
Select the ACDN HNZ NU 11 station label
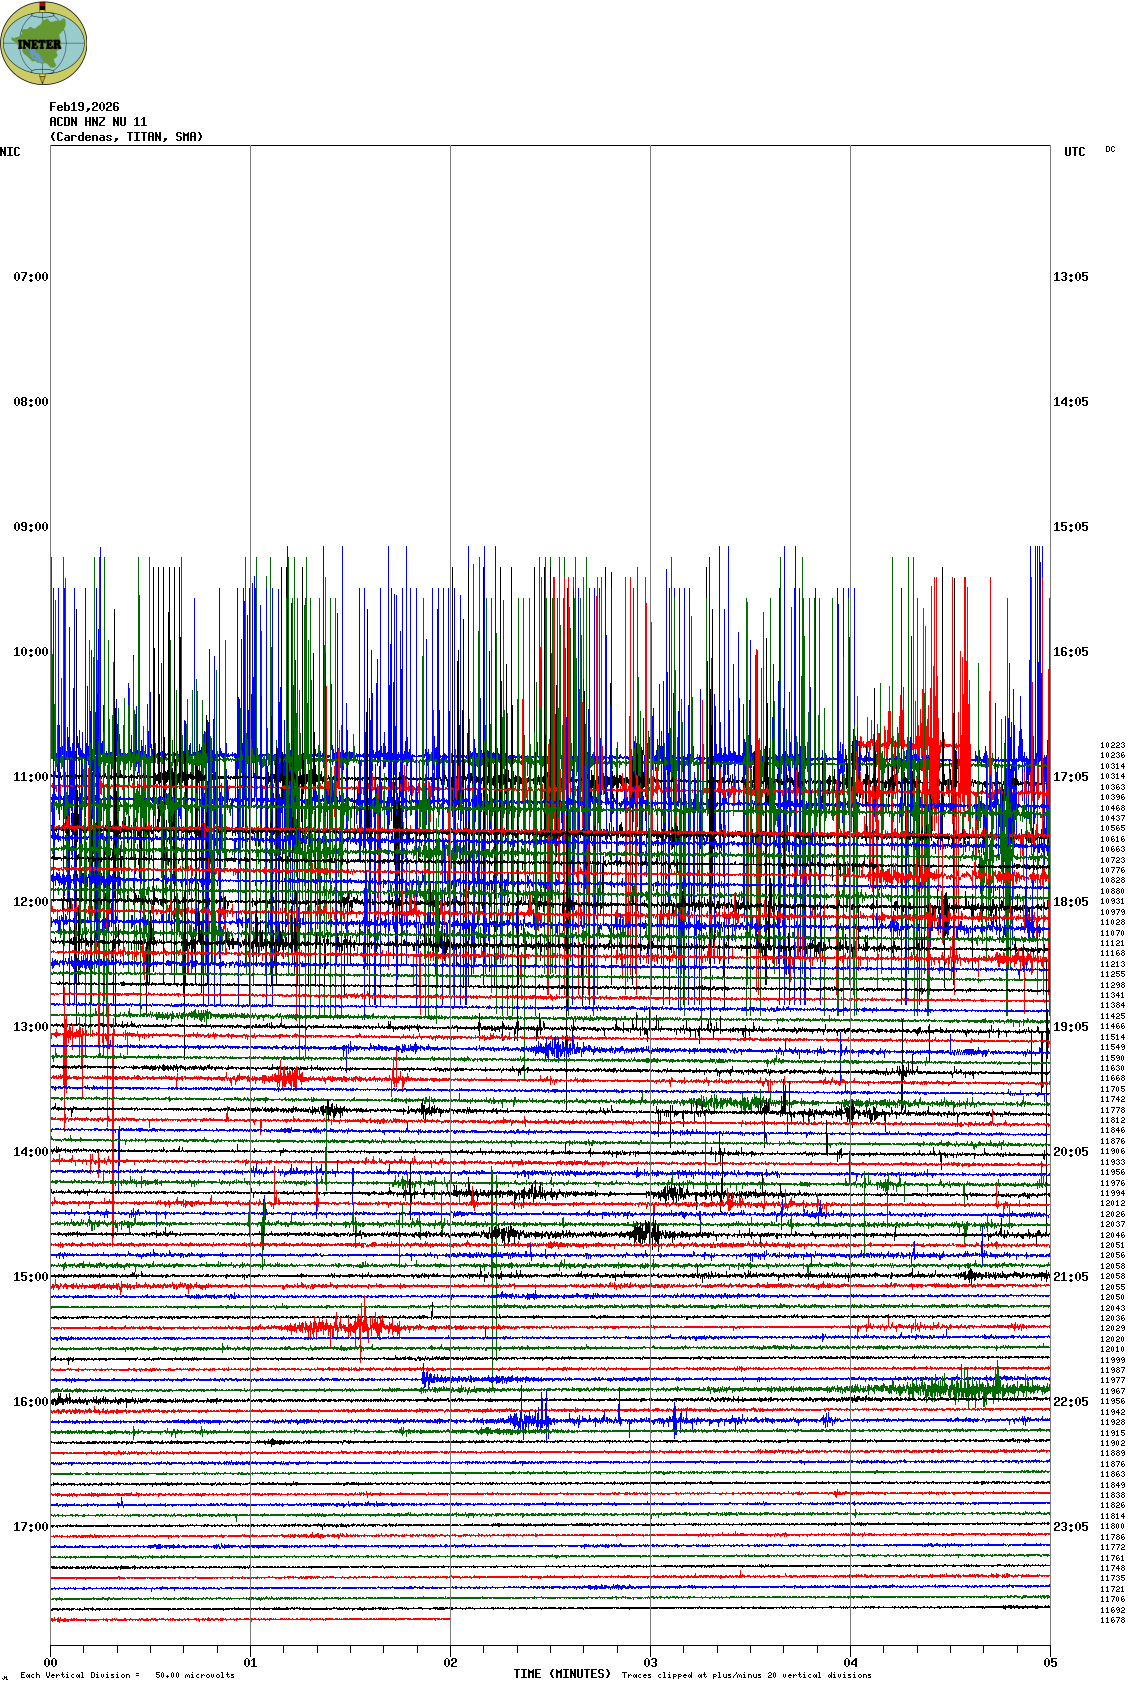98,122
